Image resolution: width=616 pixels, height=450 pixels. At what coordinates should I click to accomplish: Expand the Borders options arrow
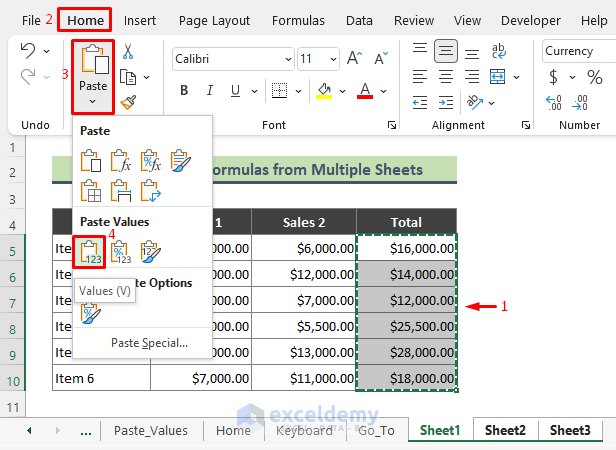tap(299, 91)
